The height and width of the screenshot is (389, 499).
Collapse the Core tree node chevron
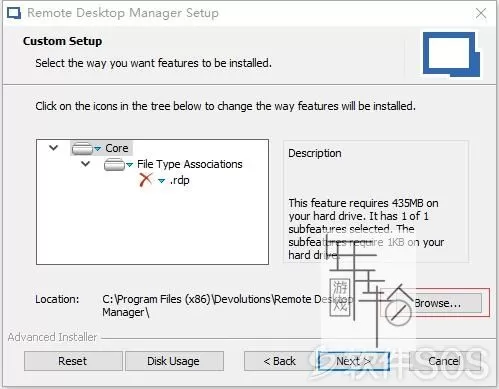pyautogui.click(x=54, y=147)
